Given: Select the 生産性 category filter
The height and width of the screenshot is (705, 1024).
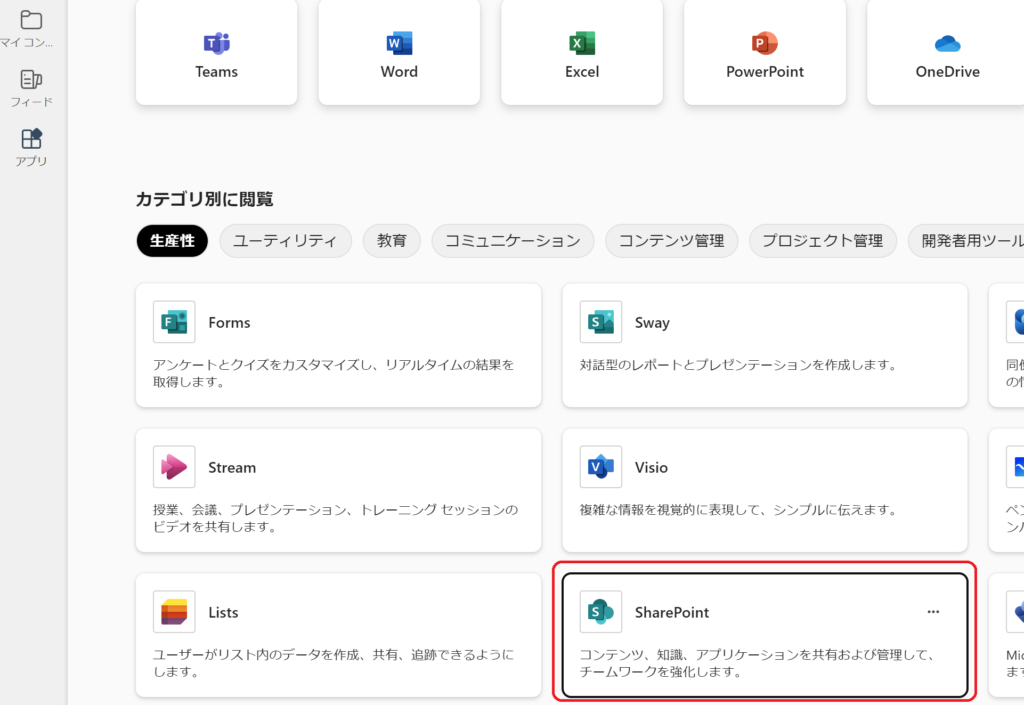Looking at the screenshot, I should pos(172,241).
